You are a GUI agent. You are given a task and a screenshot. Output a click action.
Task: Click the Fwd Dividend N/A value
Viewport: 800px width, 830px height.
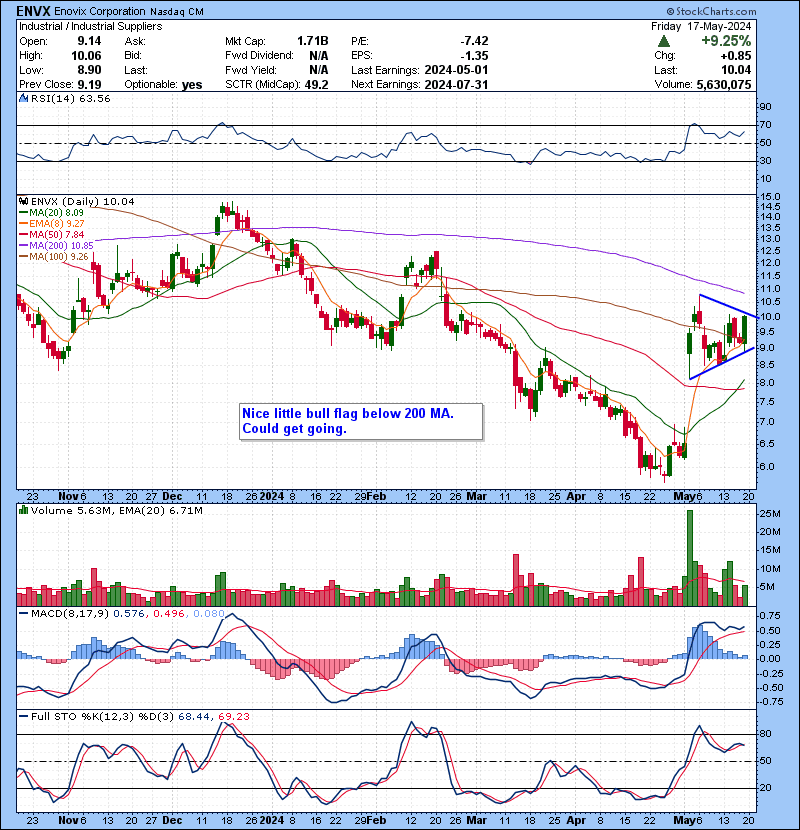tap(319, 56)
